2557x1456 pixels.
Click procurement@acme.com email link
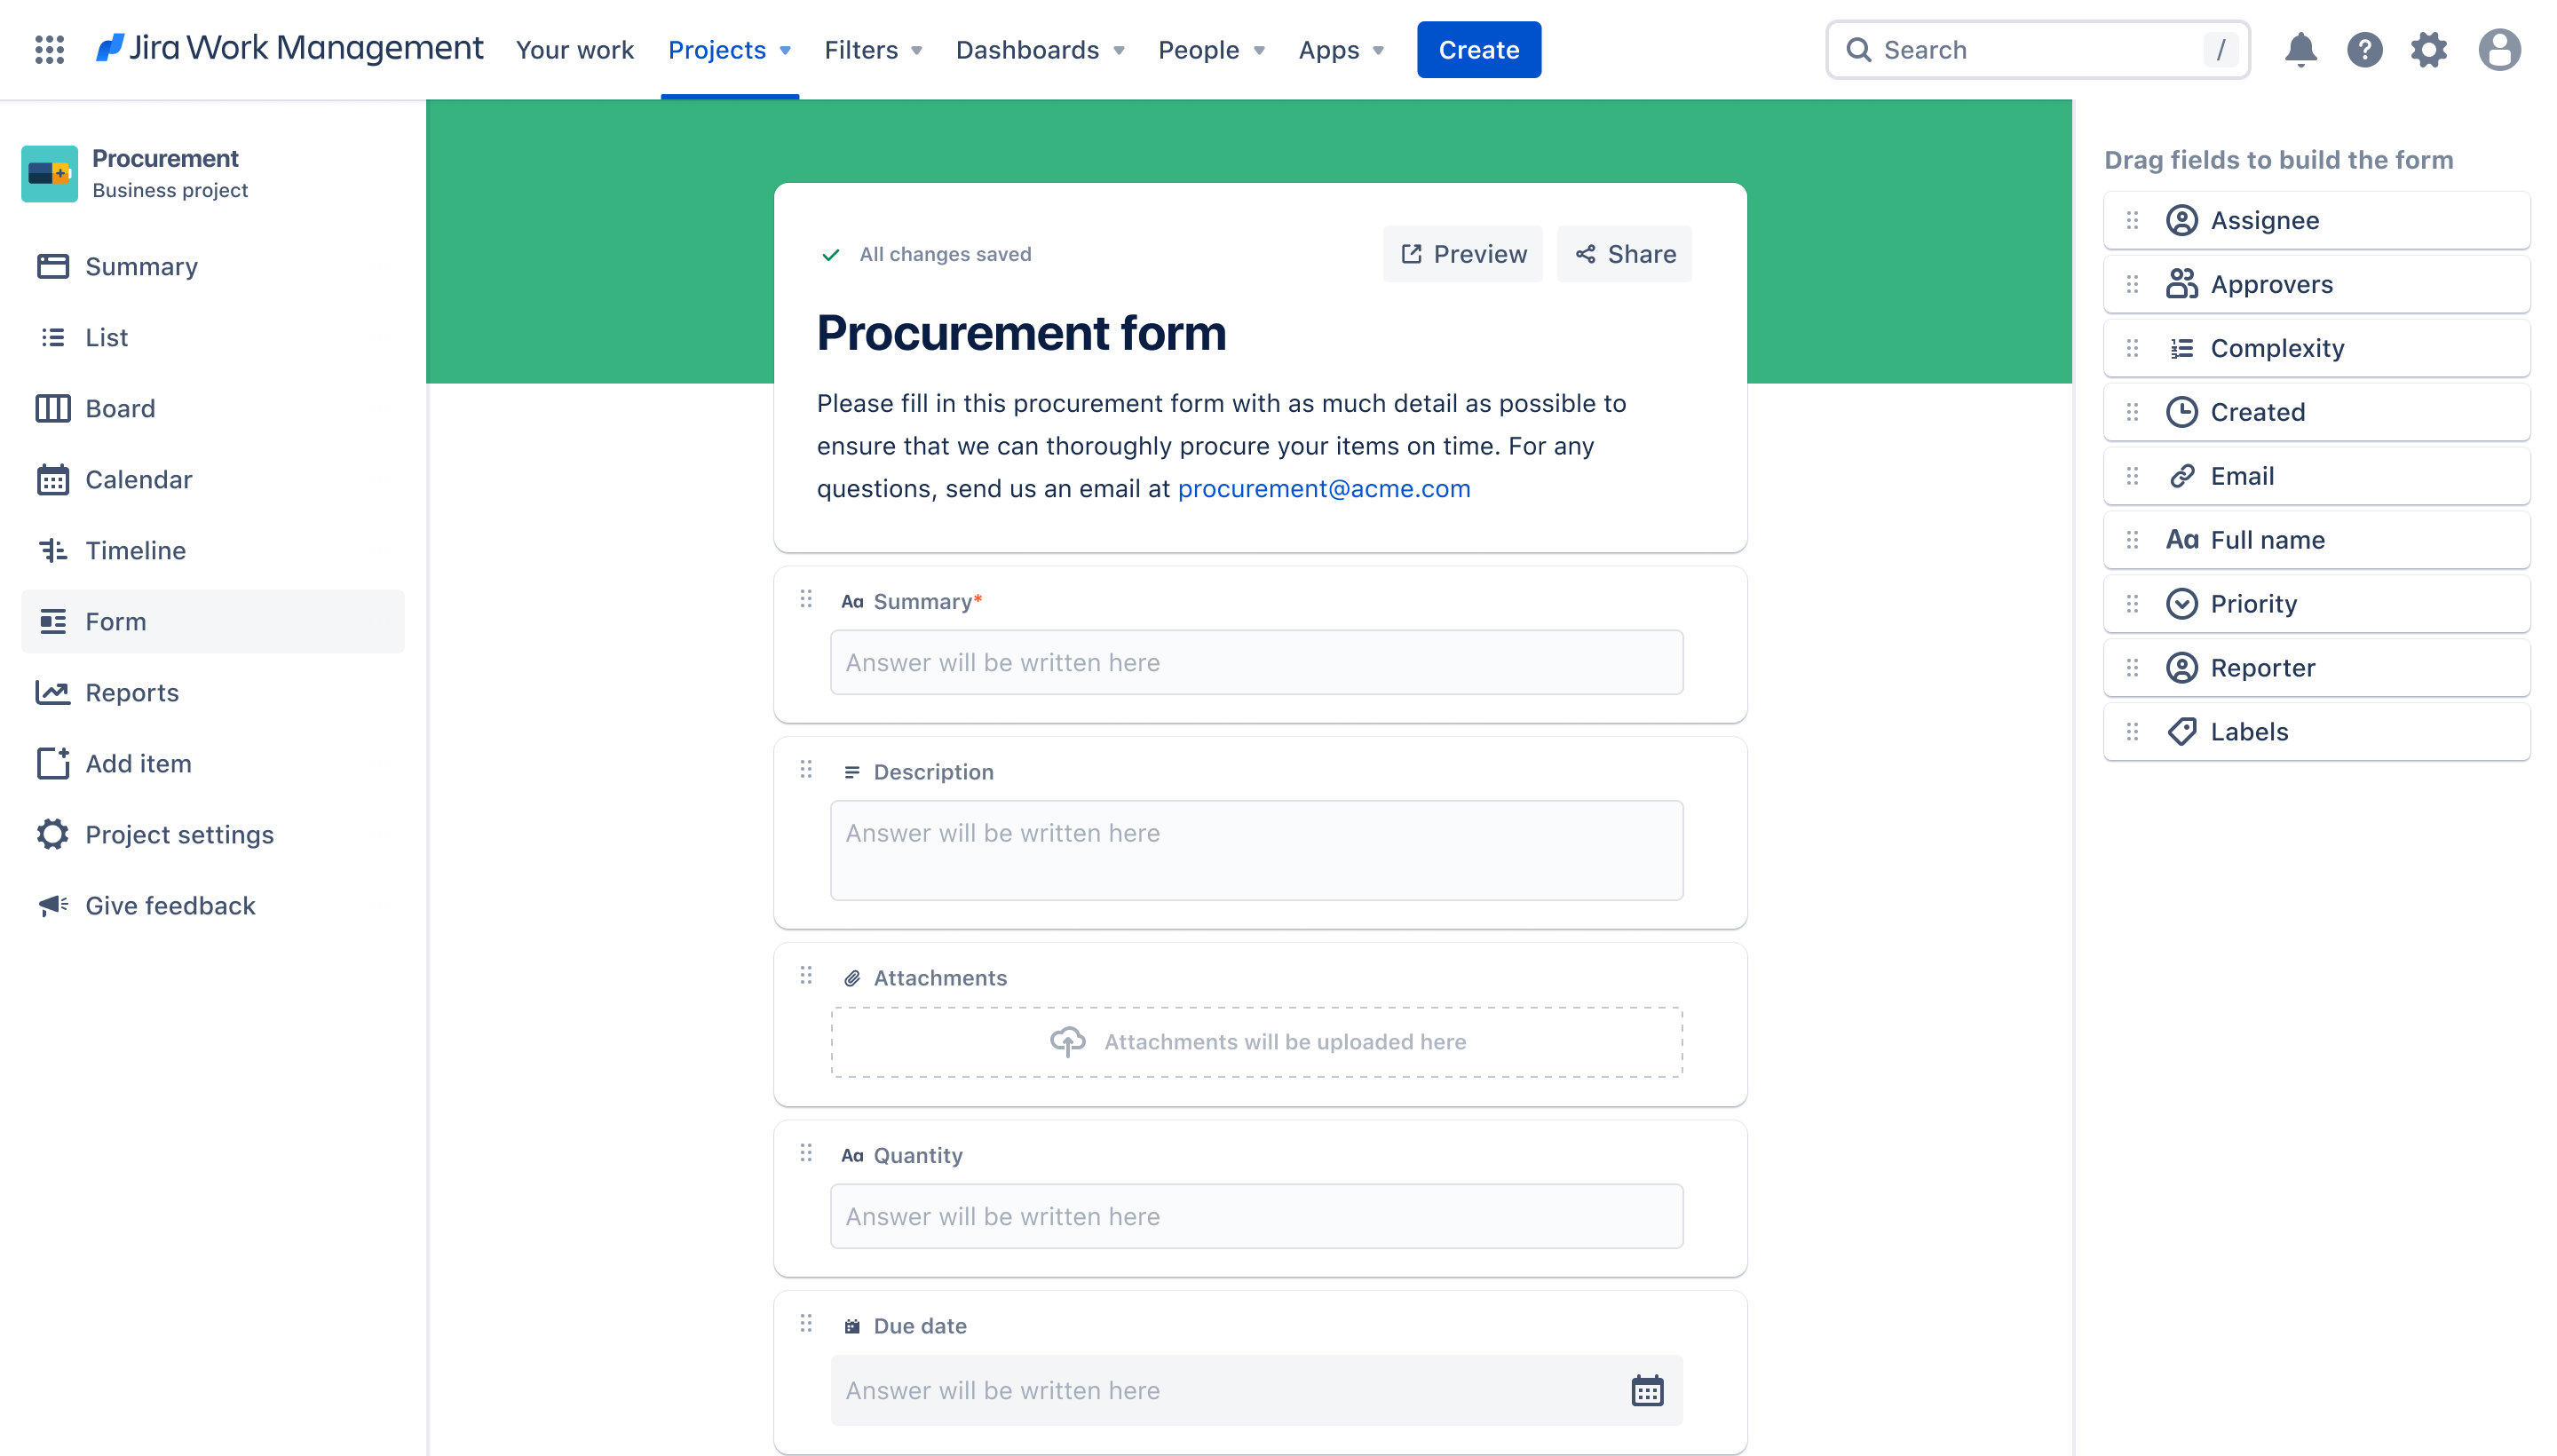1322,488
